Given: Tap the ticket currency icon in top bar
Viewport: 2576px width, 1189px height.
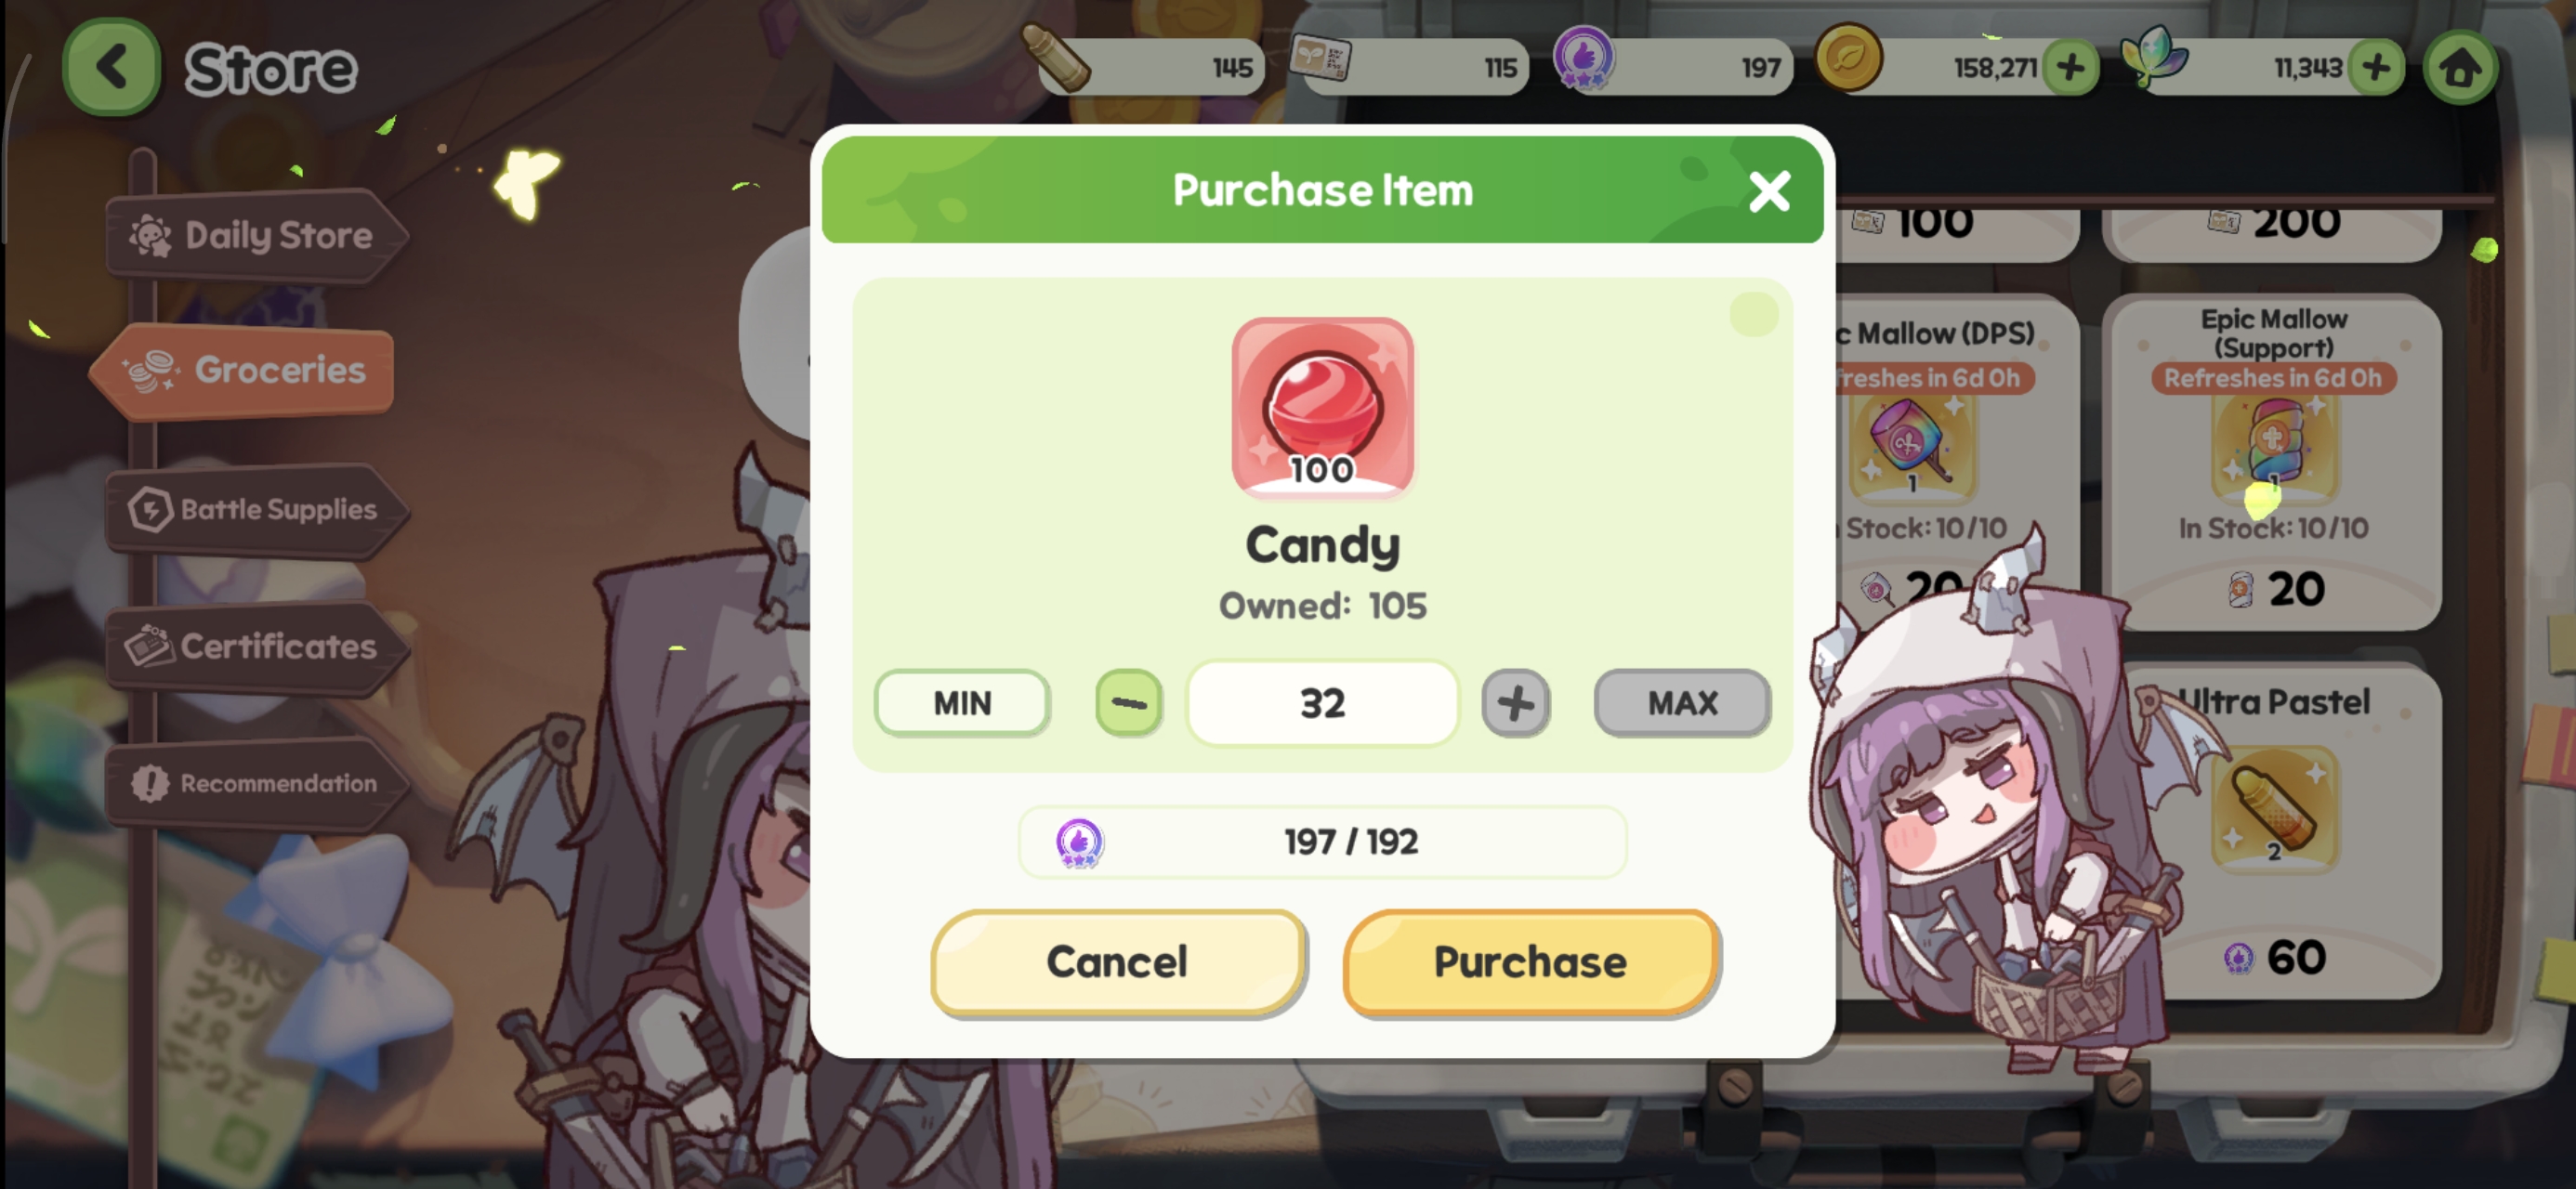Looking at the screenshot, I should tap(1320, 57).
